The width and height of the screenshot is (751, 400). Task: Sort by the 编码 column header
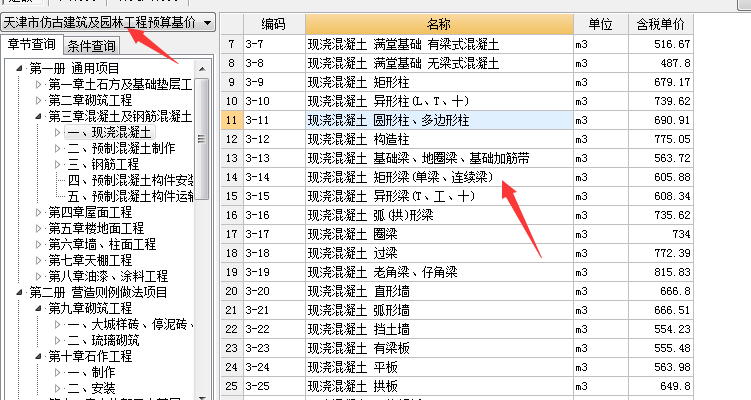274,24
